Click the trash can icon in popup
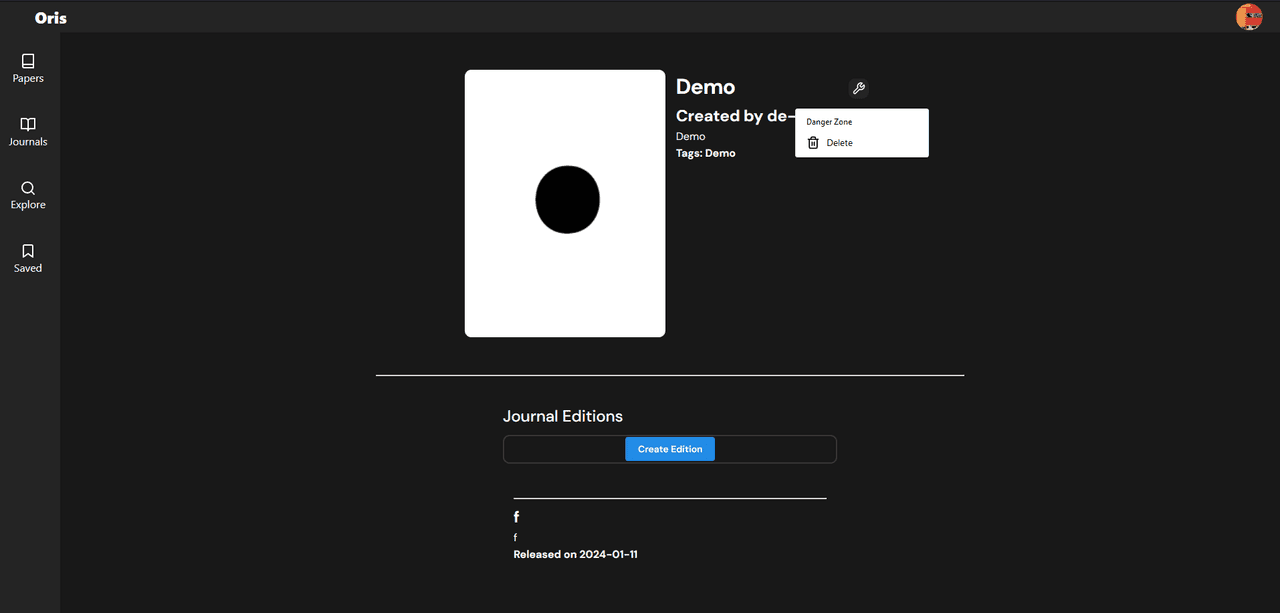The width and height of the screenshot is (1280, 613). pyautogui.click(x=813, y=143)
